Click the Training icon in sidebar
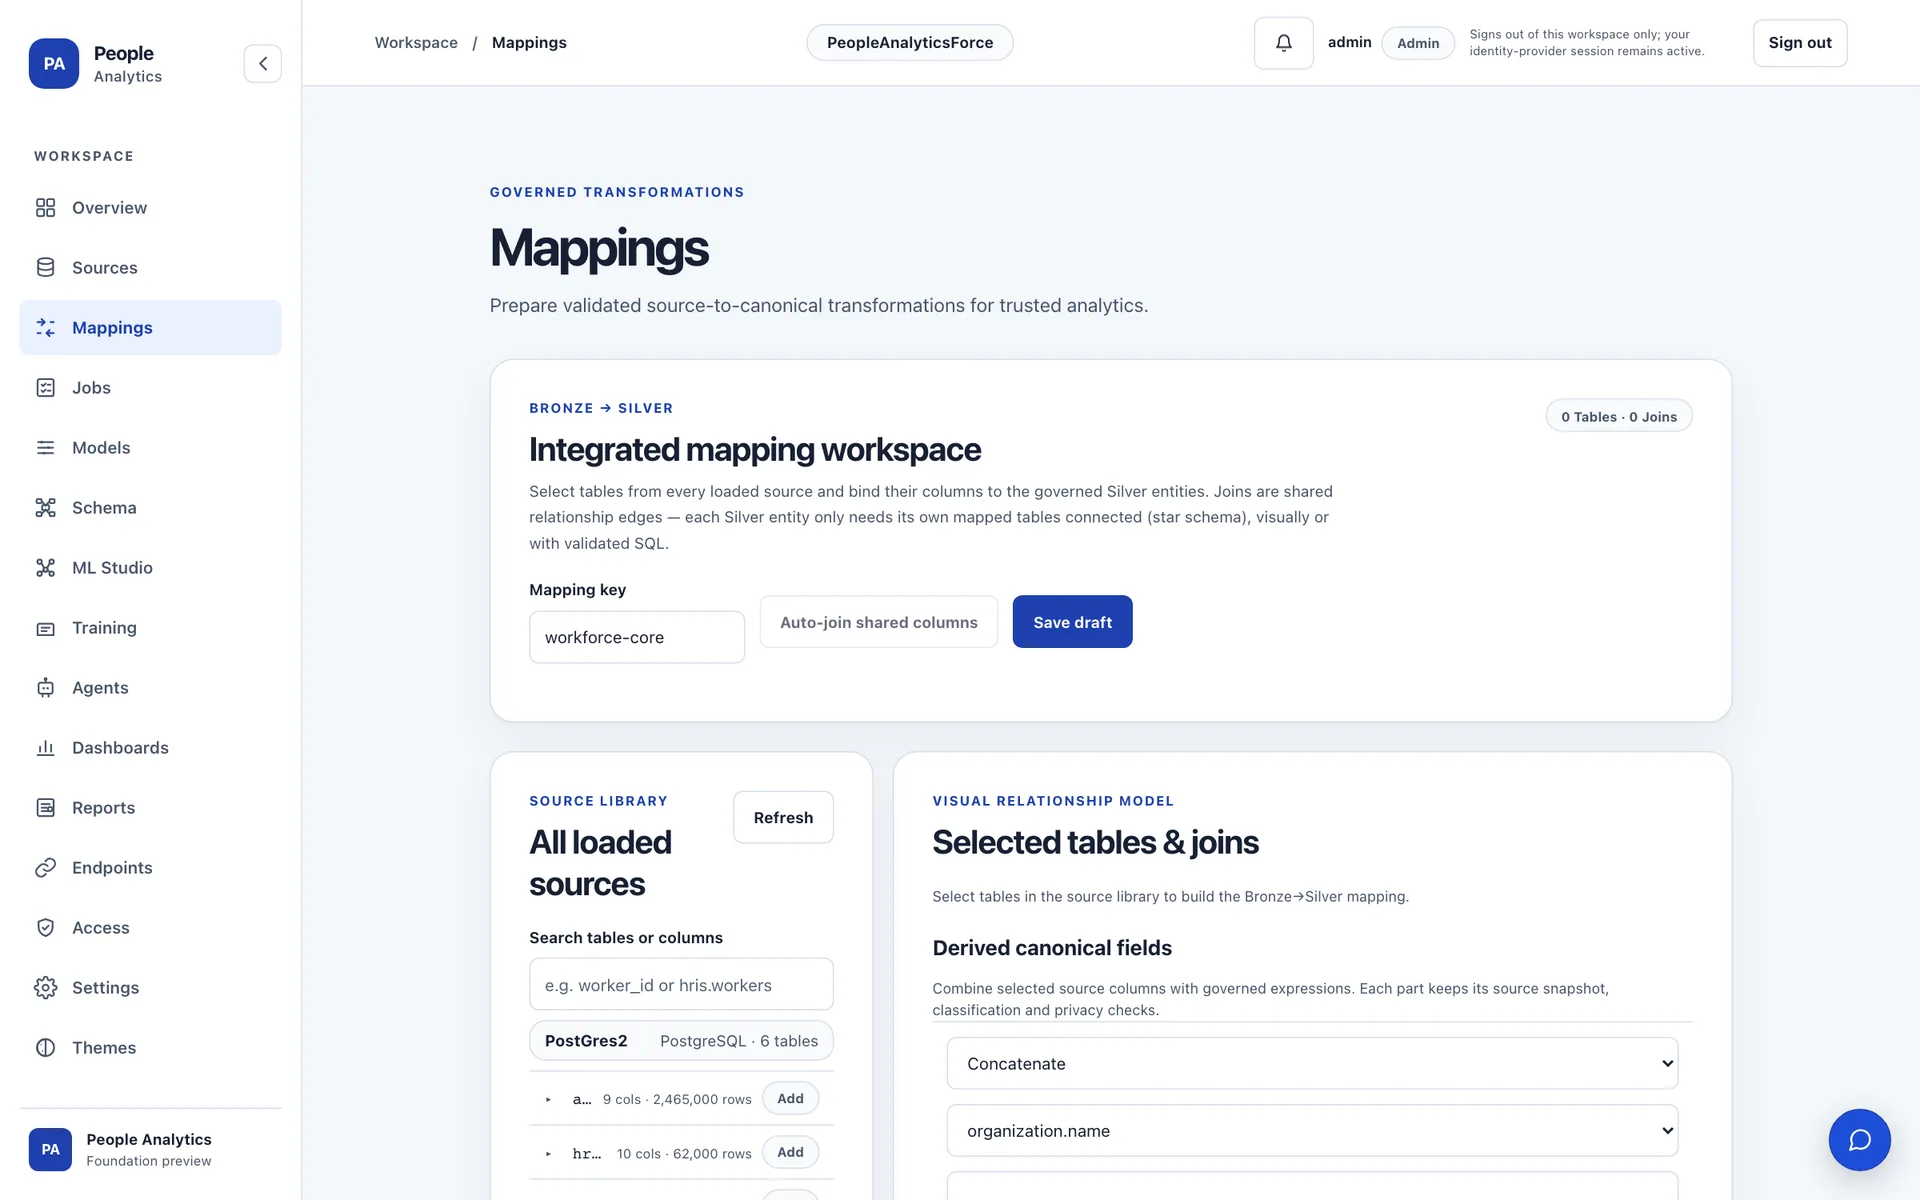The height and width of the screenshot is (1200, 1920). click(45, 628)
